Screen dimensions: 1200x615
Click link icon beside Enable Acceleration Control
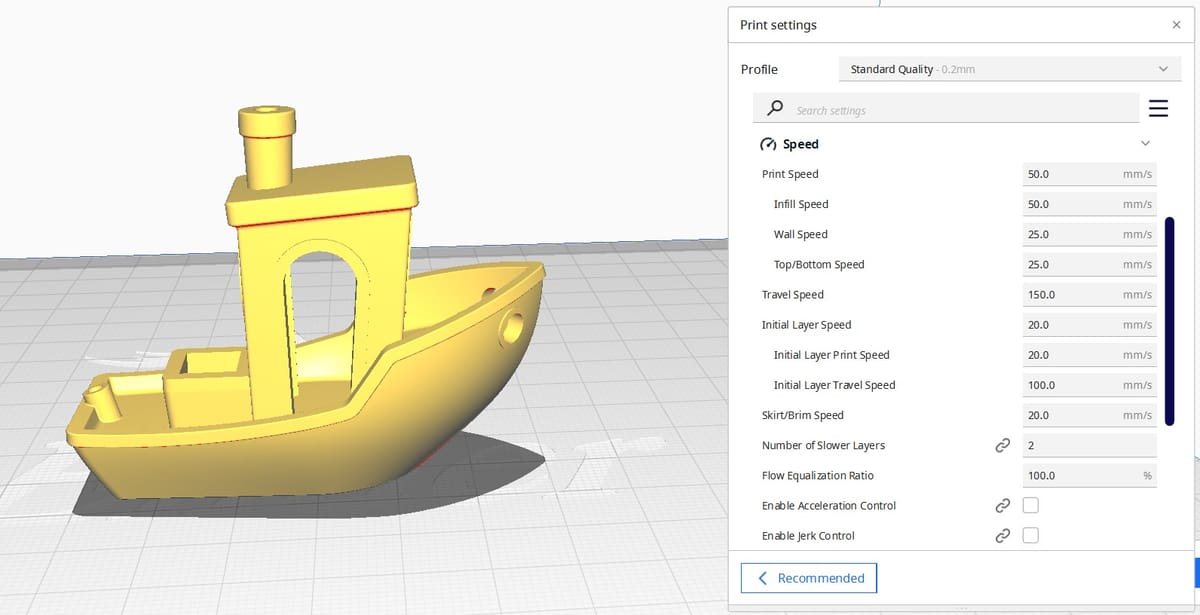[1002, 505]
